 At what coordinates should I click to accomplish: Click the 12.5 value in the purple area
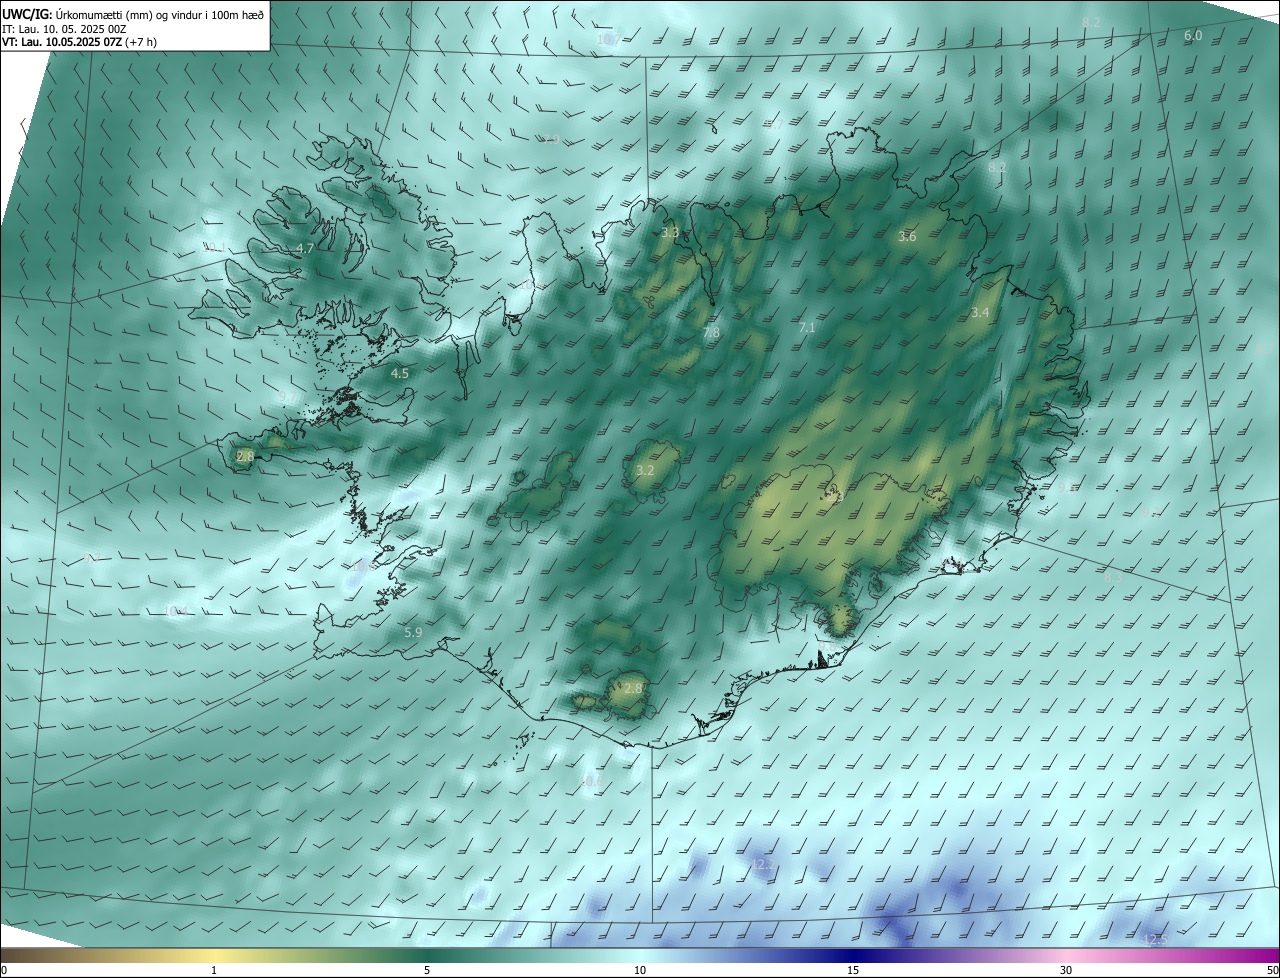point(1155,939)
